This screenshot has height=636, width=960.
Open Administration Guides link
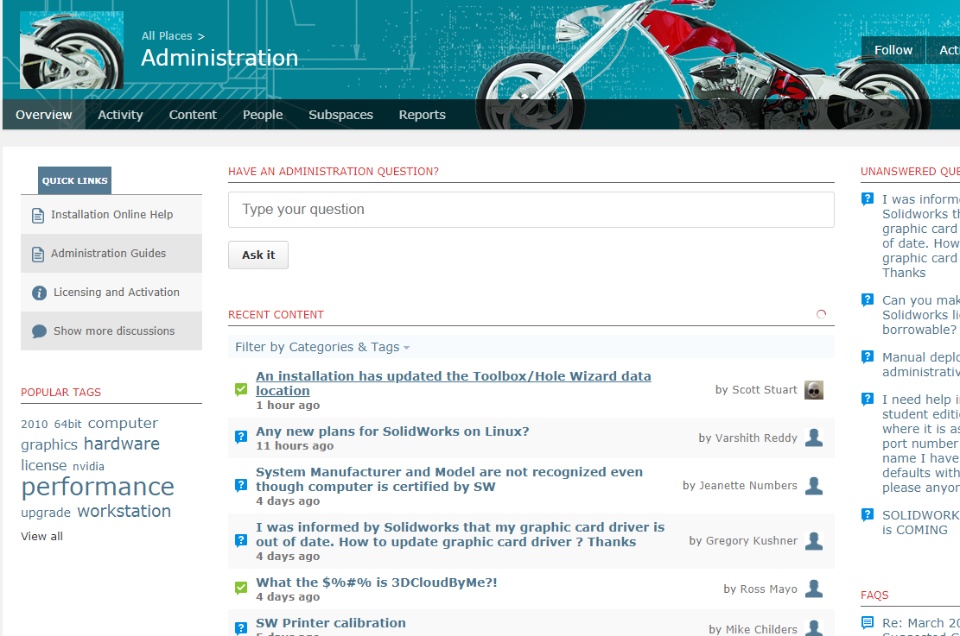pyautogui.click(x=108, y=253)
